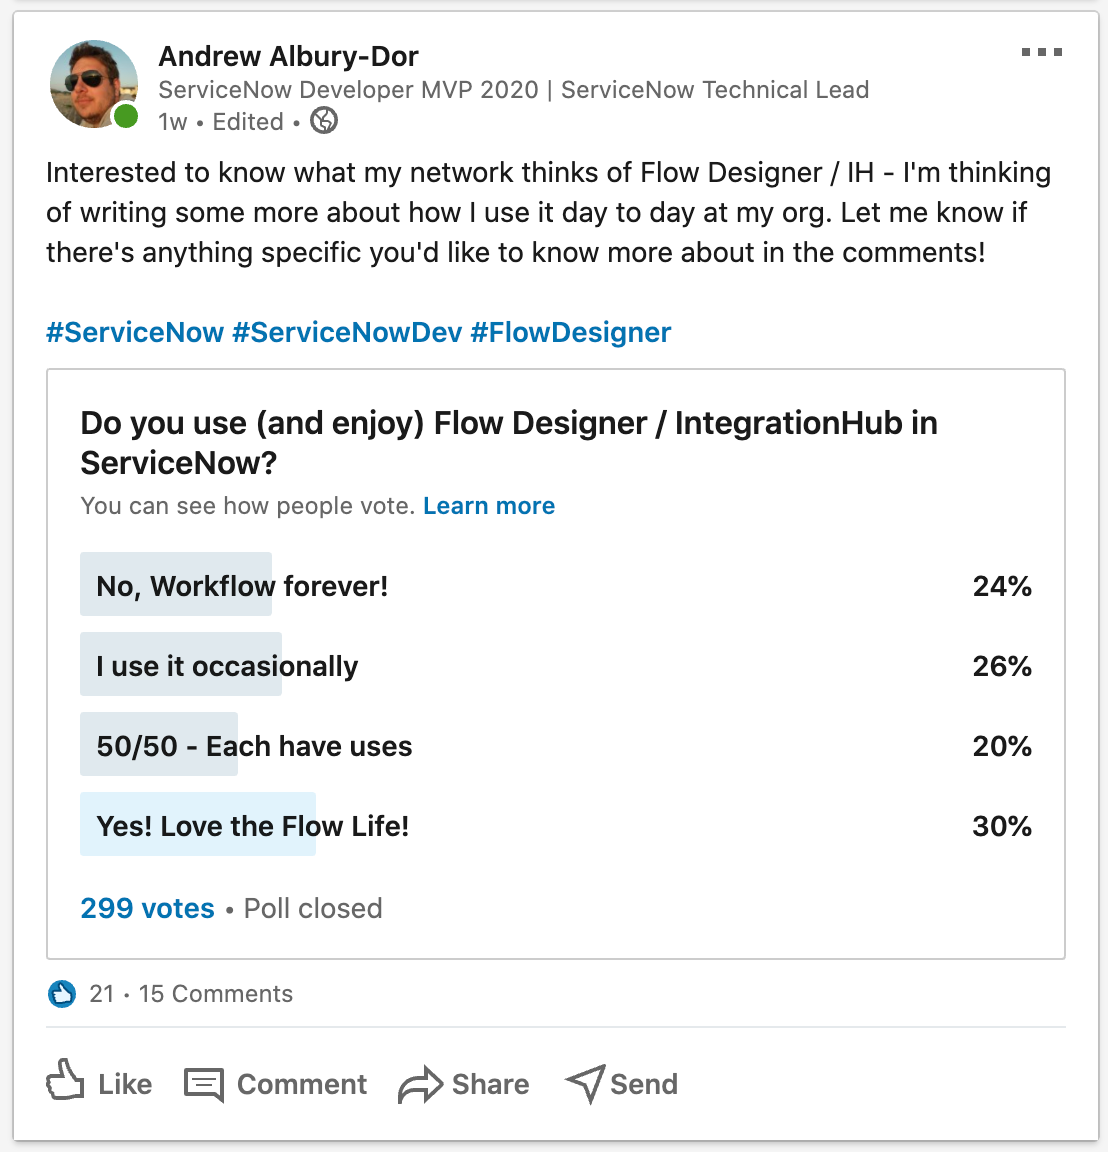Select the '50/50 - Each have uses' option
This screenshot has width=1108, height=1152.
(556, 744)
